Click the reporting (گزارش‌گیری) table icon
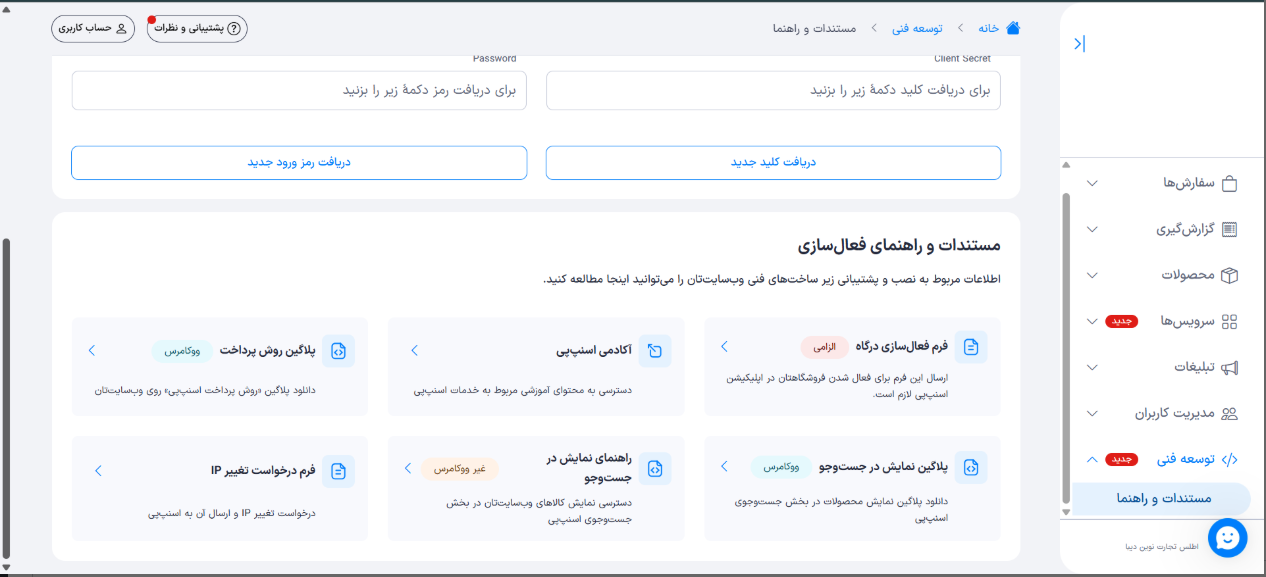The height and width of the screenshot is (577, 1266). click(1230, 229)
